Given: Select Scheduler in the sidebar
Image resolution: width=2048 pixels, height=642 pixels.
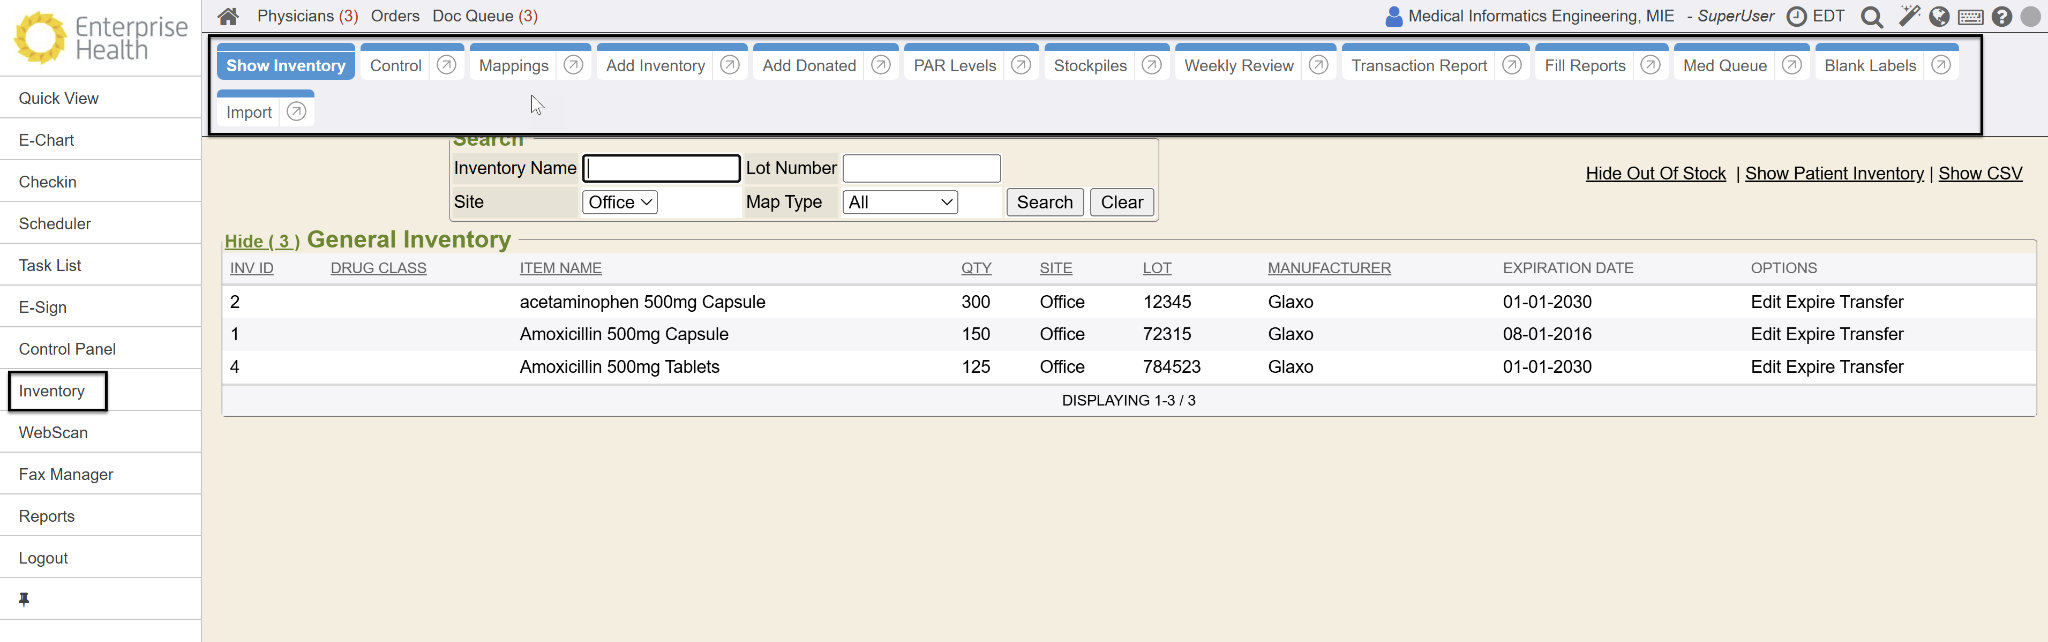Looking at the screenshot, I should (x=55, y=224).
